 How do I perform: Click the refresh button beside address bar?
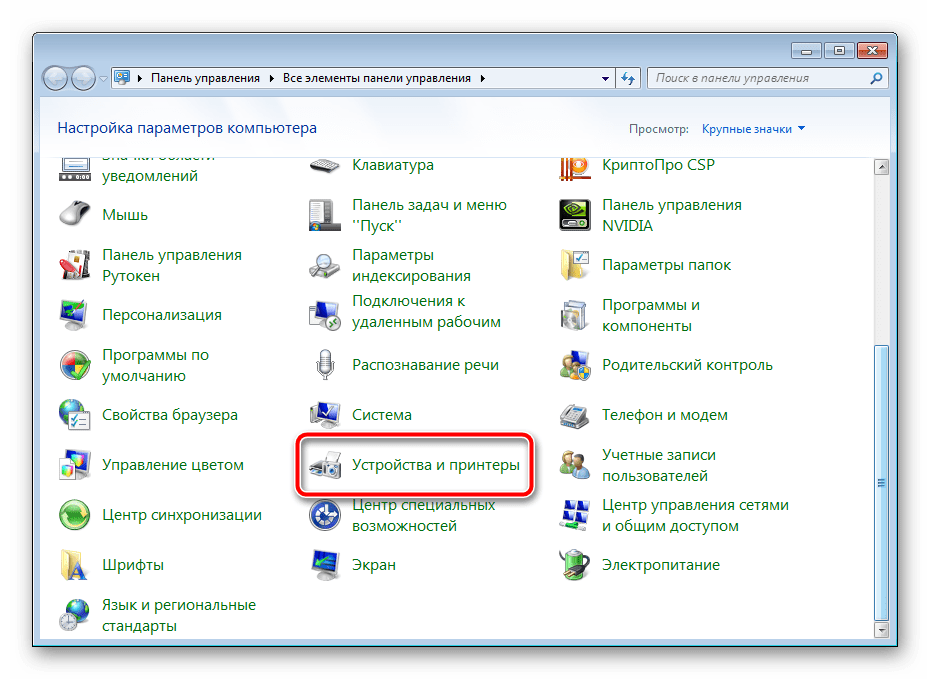(629, 78)
